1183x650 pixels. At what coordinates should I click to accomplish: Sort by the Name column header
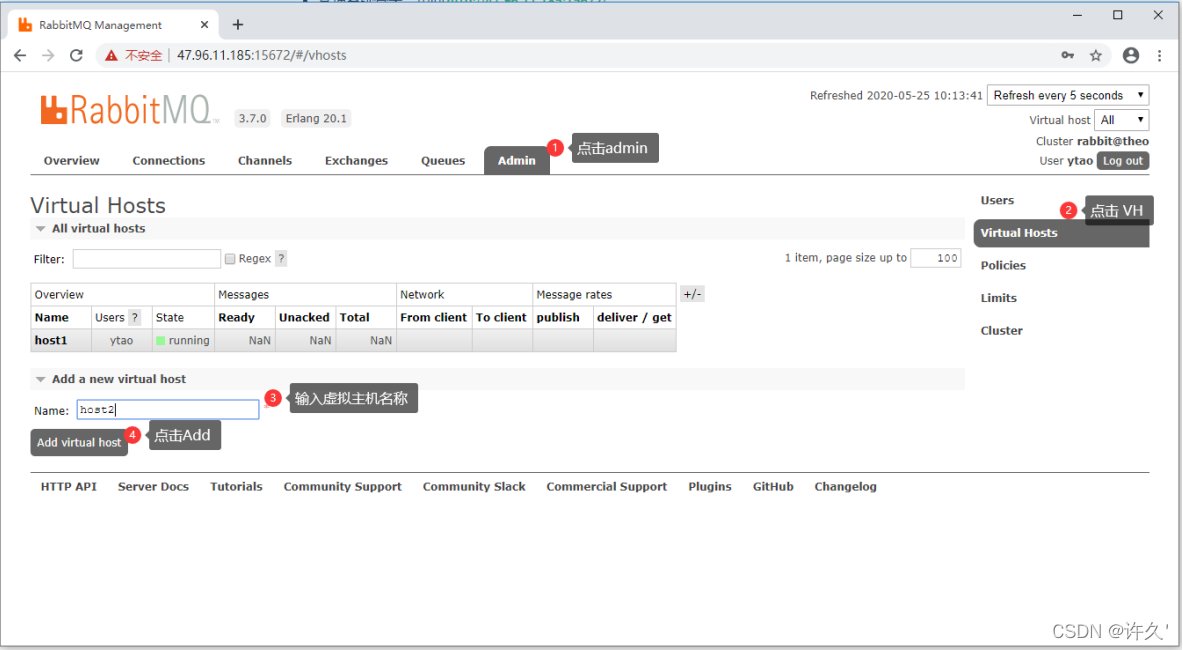(51, 317)
